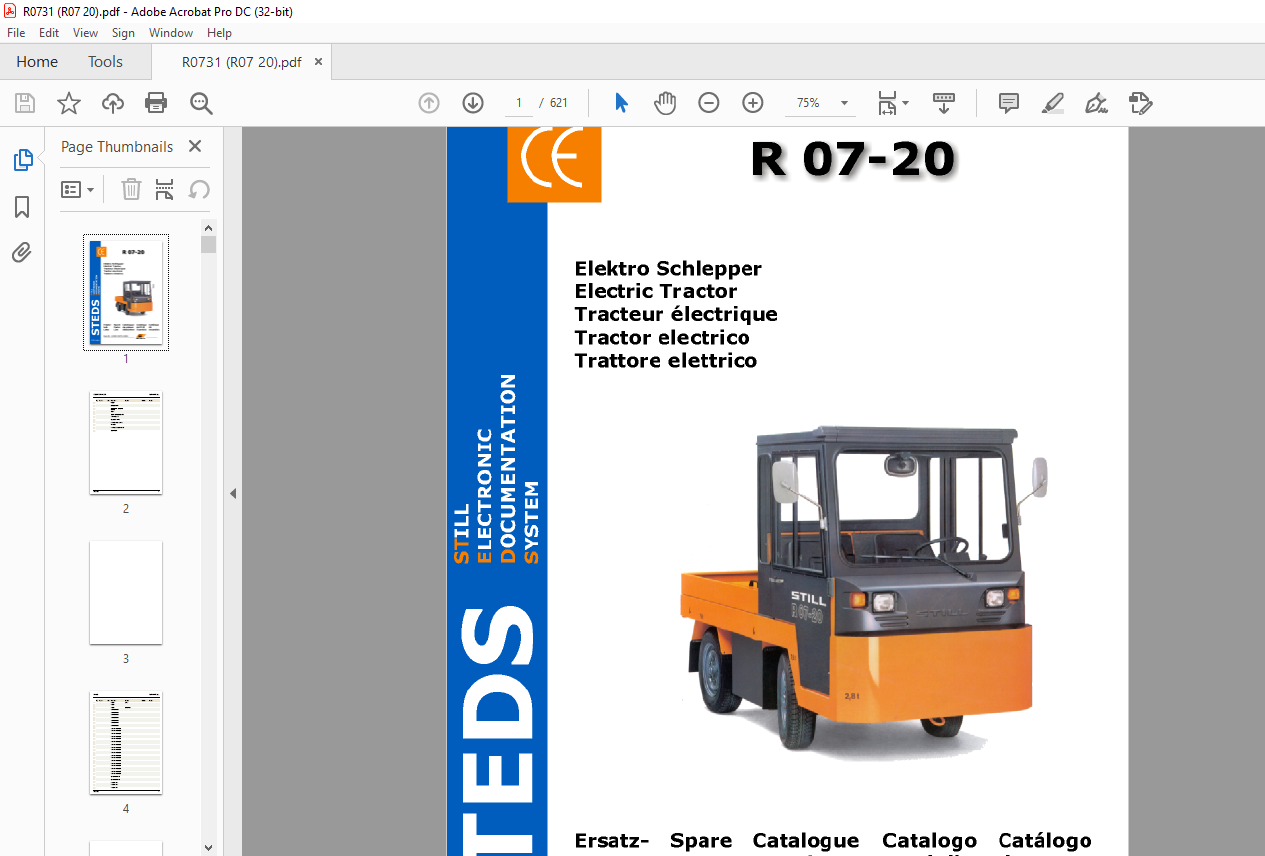
Task: Select the Highlight text pen tool
Action: (x=1052, y=103)
